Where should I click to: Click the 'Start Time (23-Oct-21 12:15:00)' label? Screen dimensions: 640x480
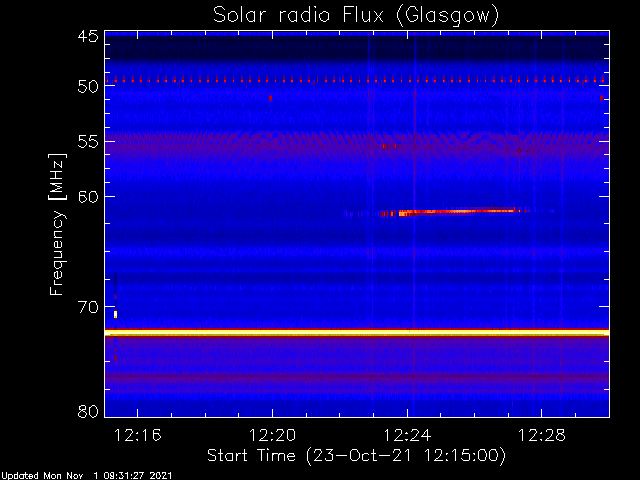tap(356, 455)
